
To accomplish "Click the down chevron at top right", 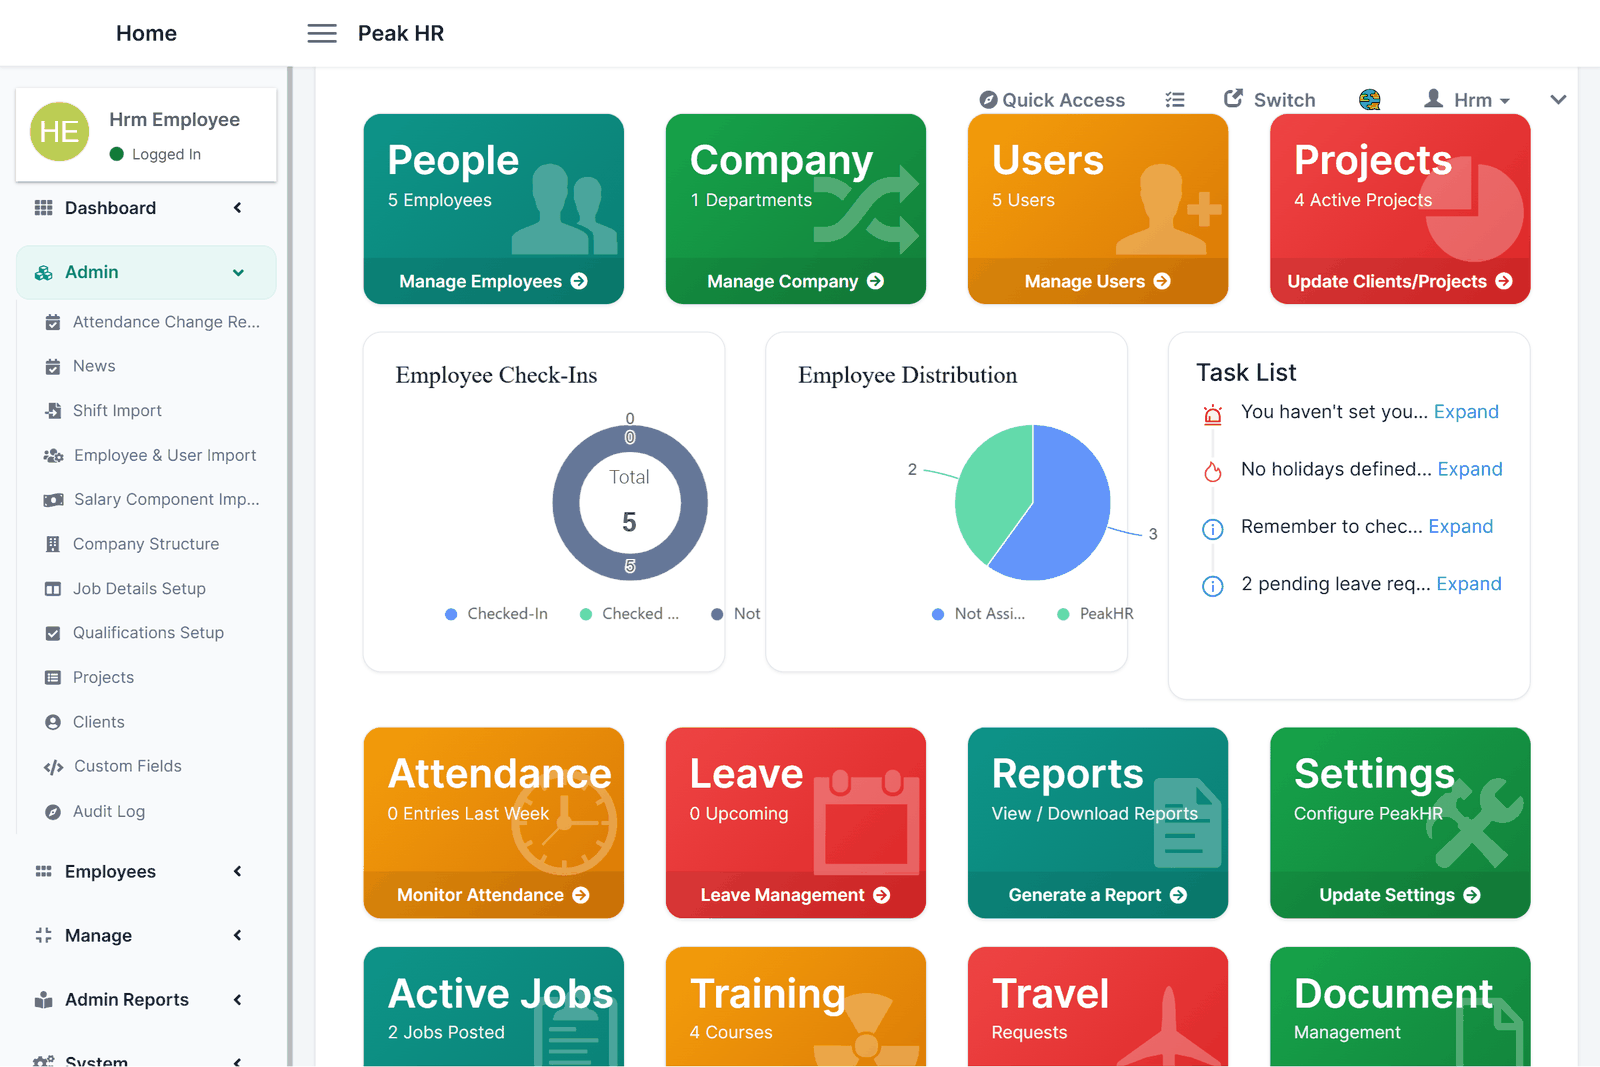I will [x=1558, y=100].
